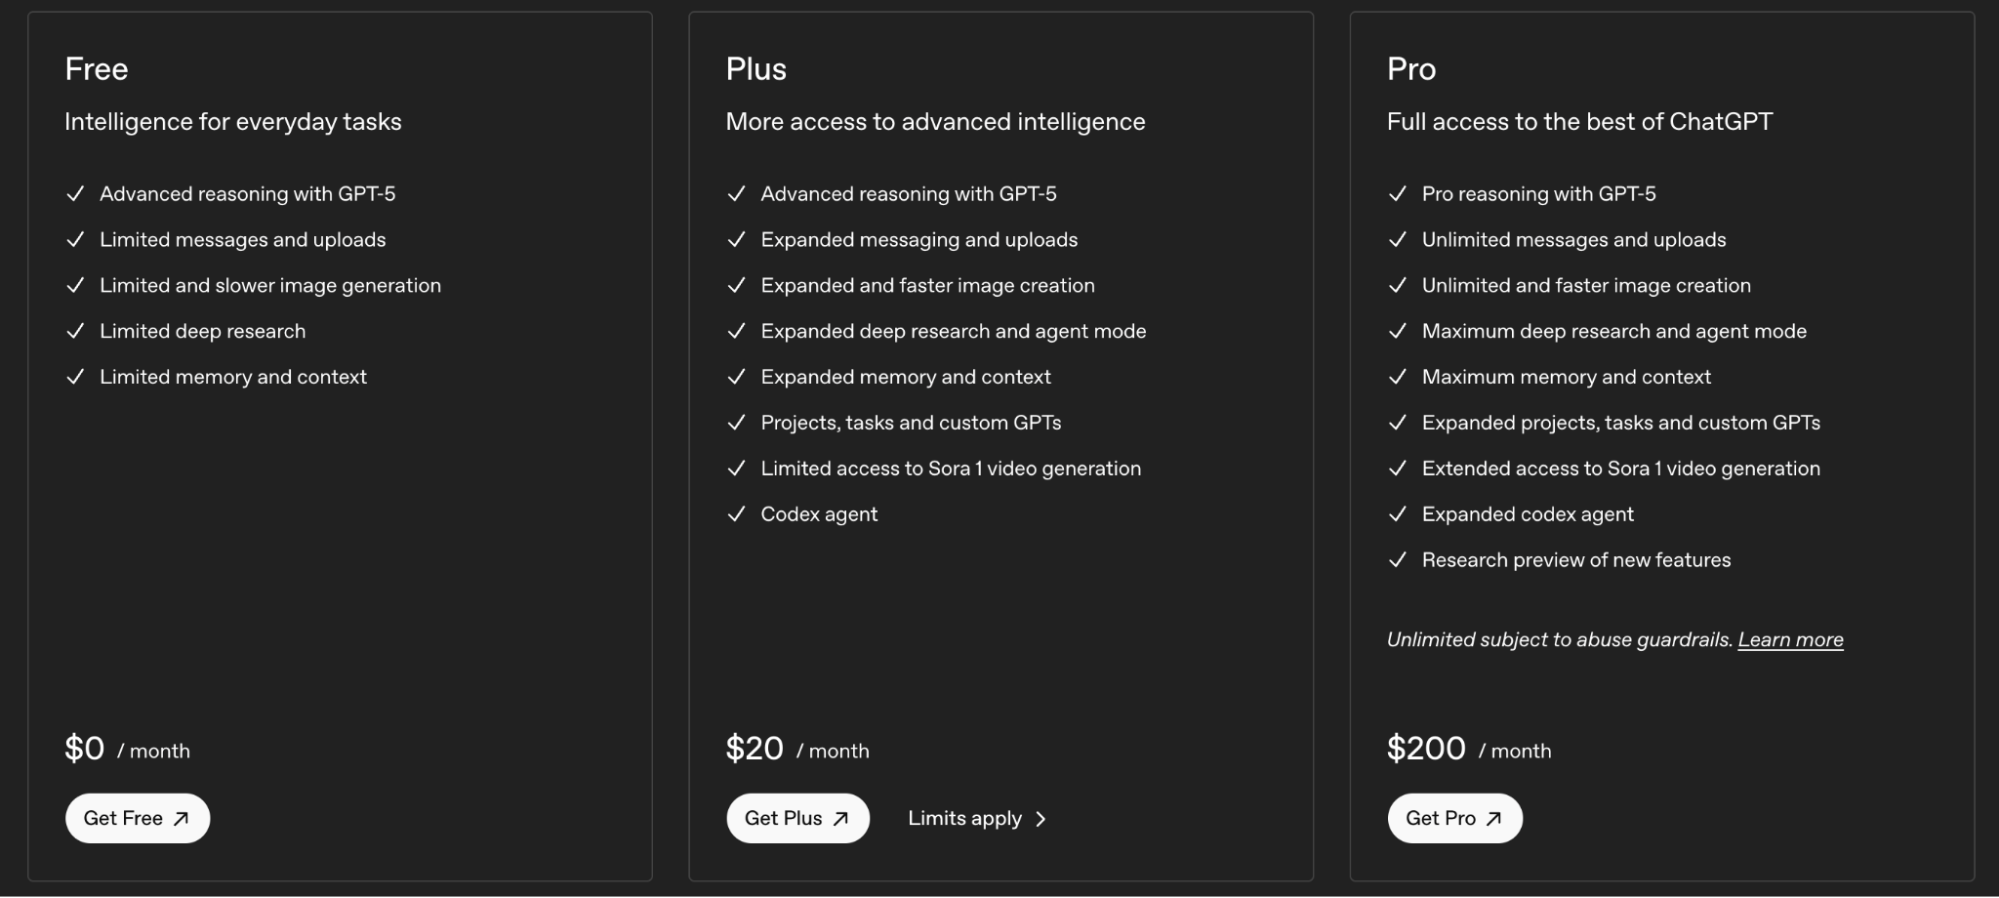Click the checkmark beside Unlimited messages and uploads
Image resolution: width=1999 pixels, height=898 pixels.
(x=1397, y=240)
